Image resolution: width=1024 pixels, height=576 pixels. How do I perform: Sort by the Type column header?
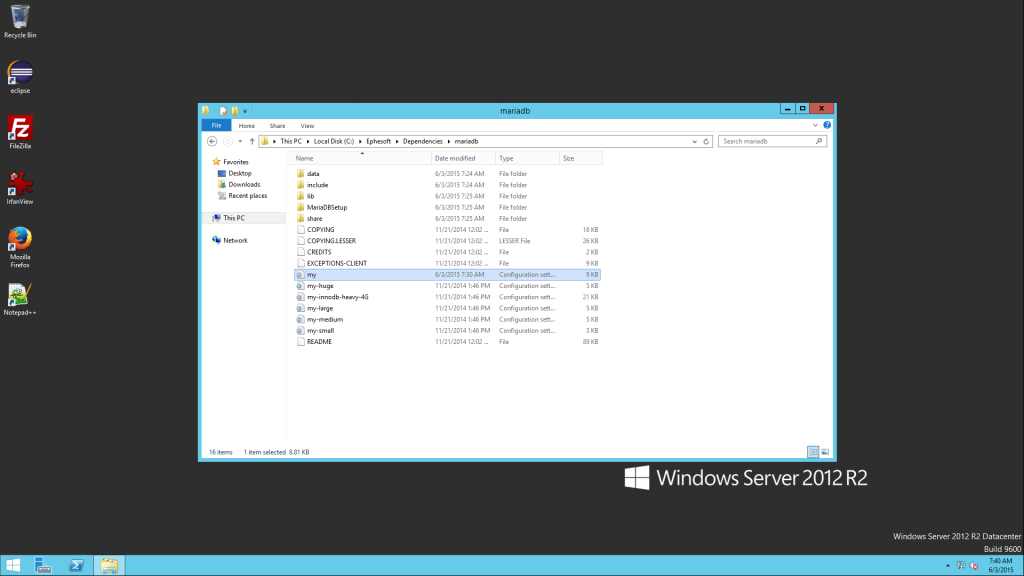[528, 158]
